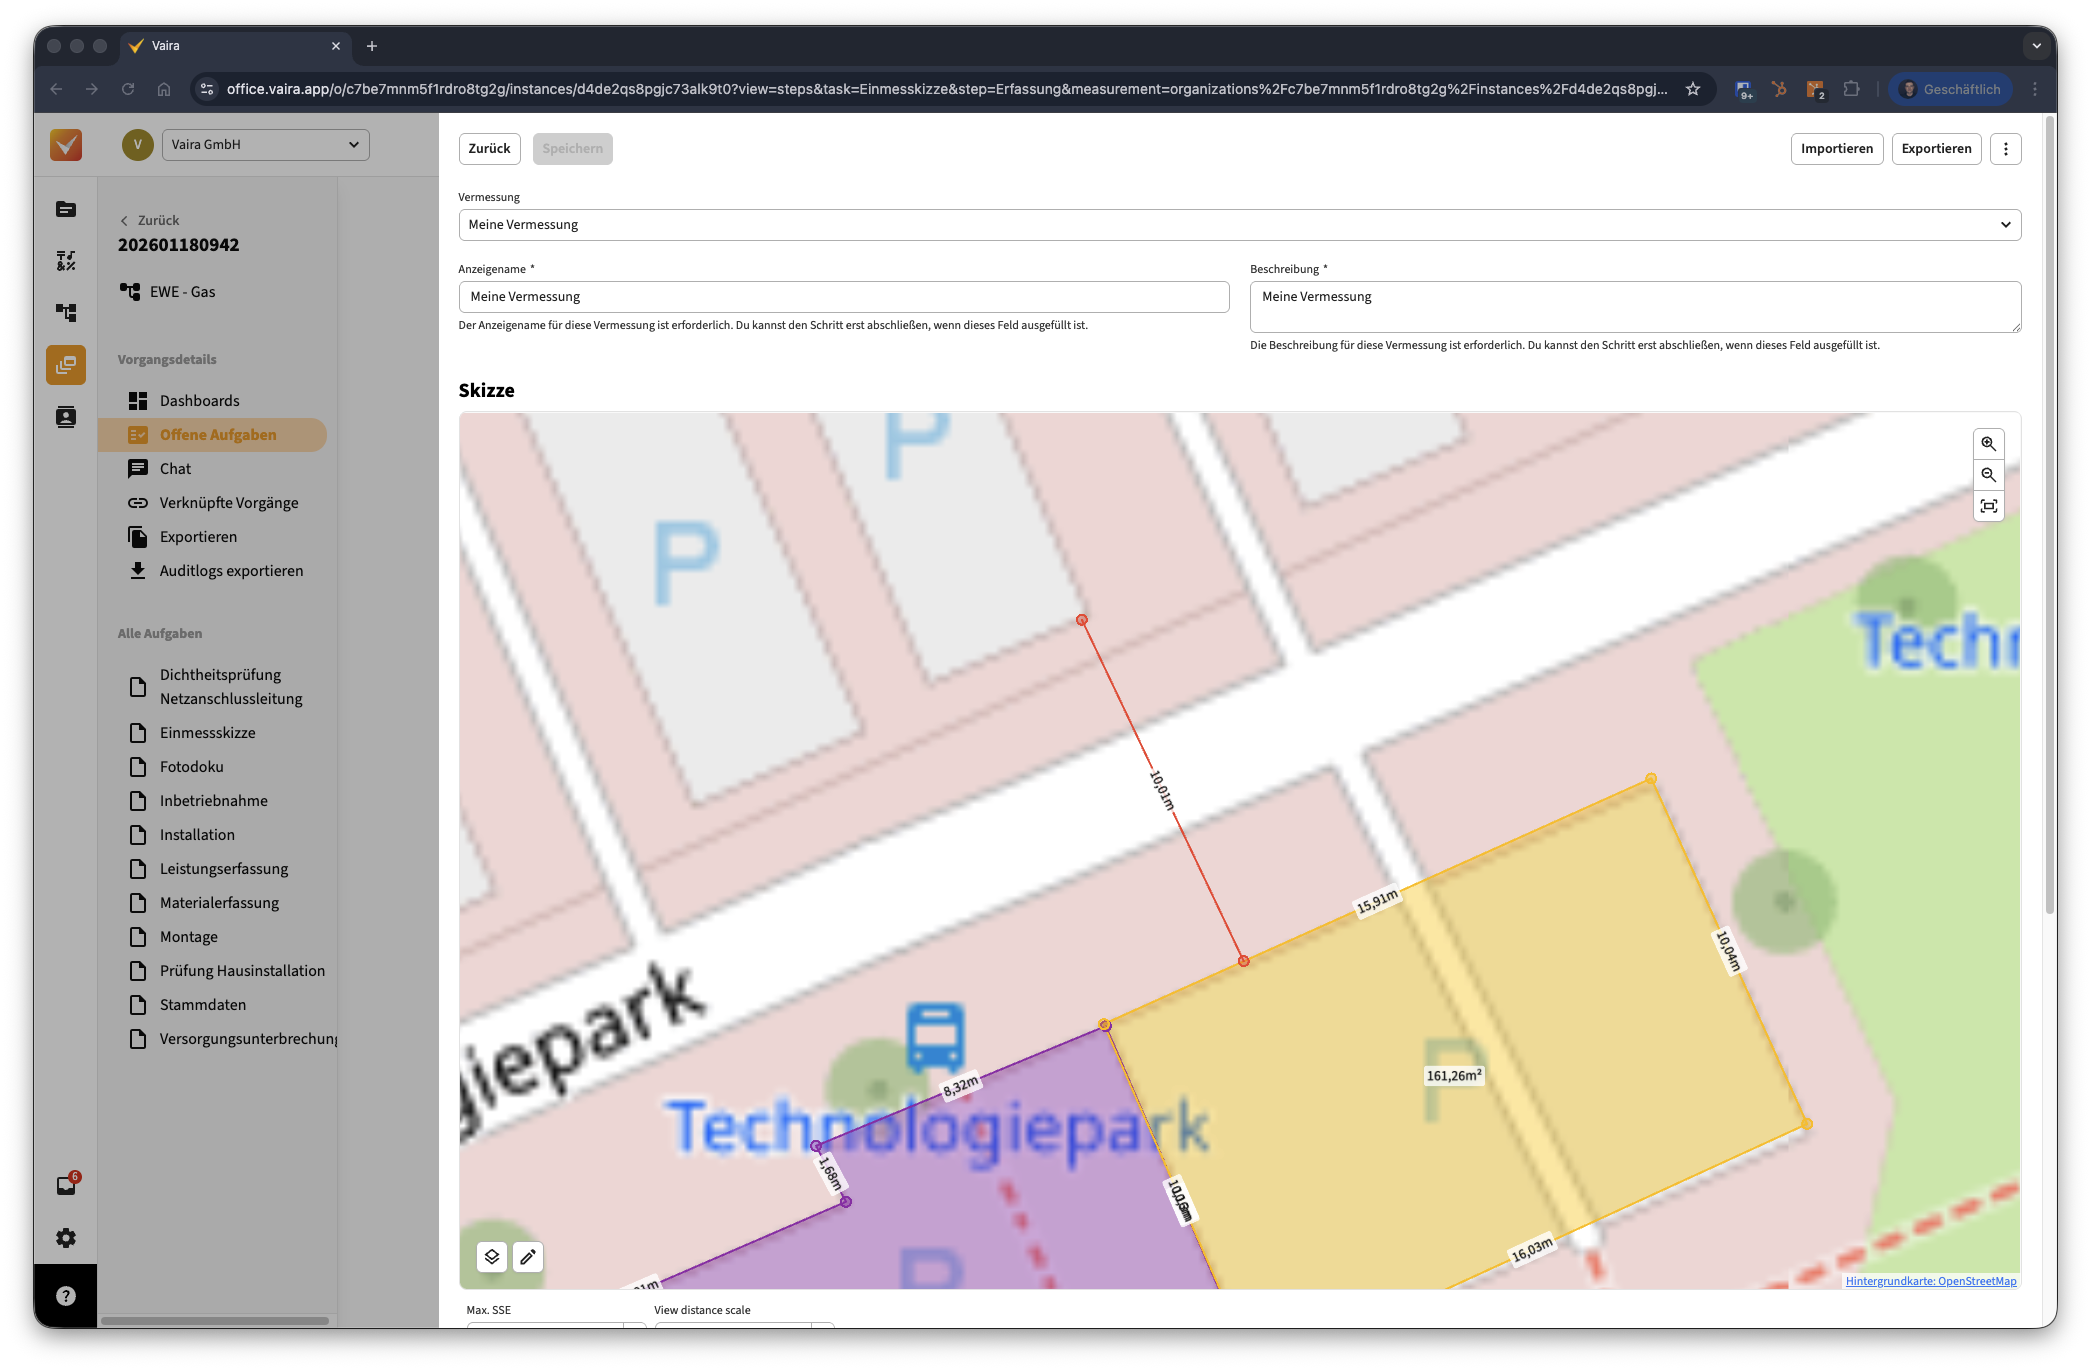Expand the Vermessung selection dropdown
2091x1370 pixels.
[x=1239, y=225]
